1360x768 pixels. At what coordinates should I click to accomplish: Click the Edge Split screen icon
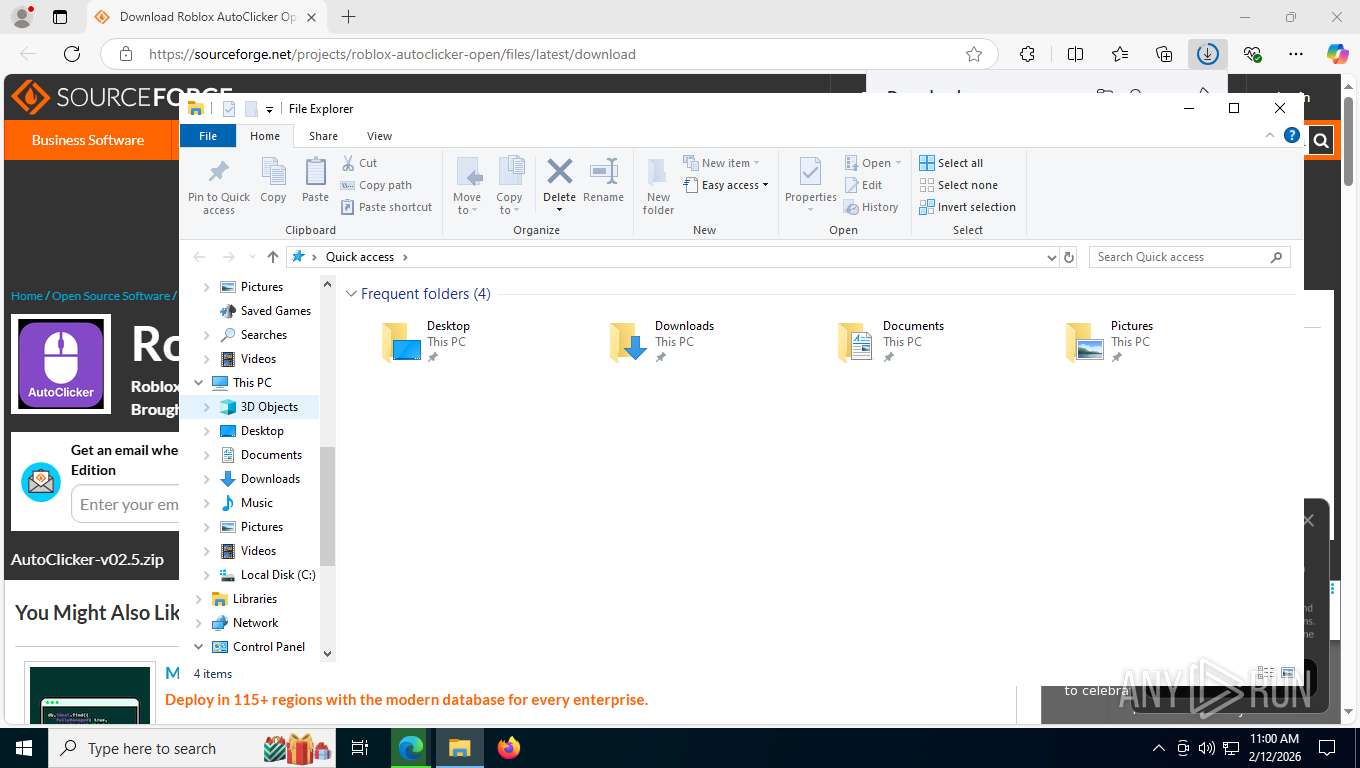pyautogui.click(x=1075, y=54)
